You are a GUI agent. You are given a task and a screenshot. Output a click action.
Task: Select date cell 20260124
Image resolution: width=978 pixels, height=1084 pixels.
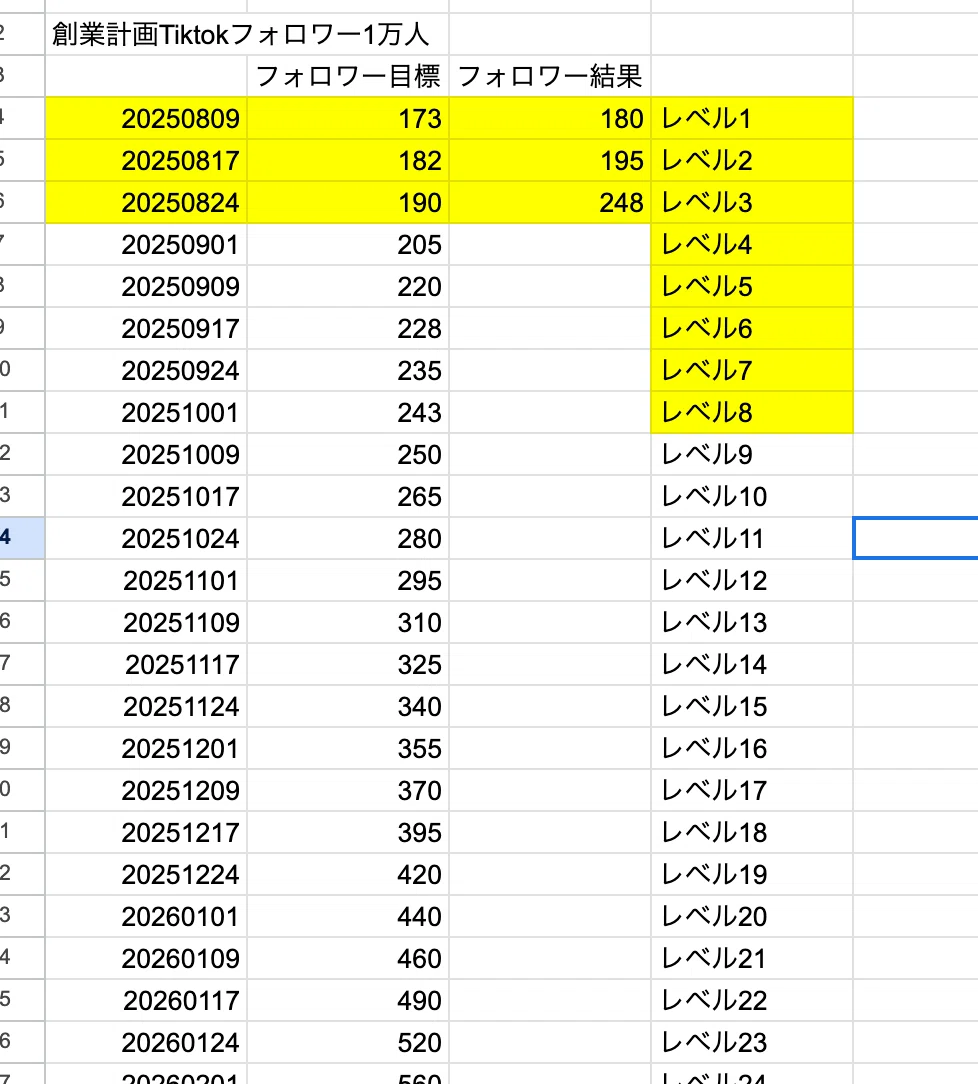point(147,1043)
